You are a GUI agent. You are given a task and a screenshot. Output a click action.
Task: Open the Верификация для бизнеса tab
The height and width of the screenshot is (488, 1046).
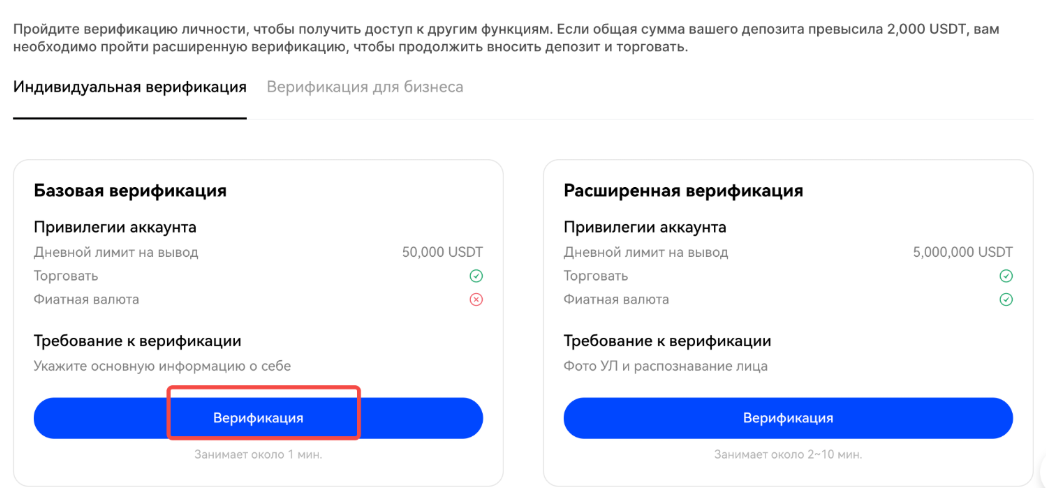[x=365, y=87]
